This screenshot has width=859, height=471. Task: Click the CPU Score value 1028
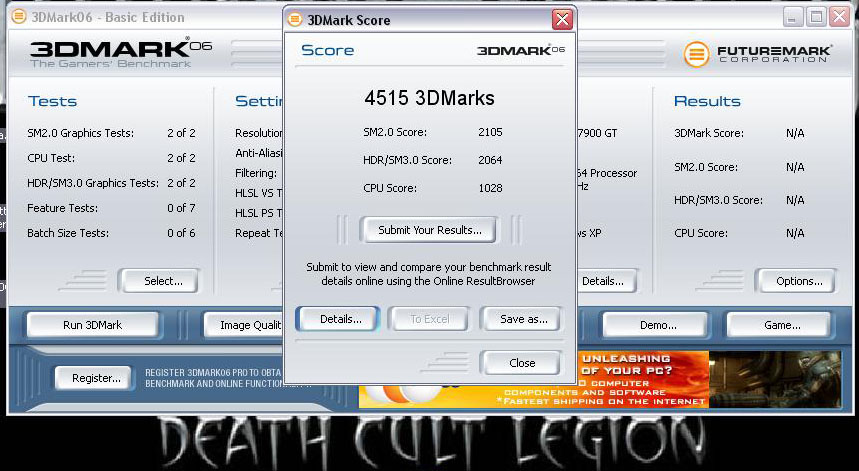490,188
